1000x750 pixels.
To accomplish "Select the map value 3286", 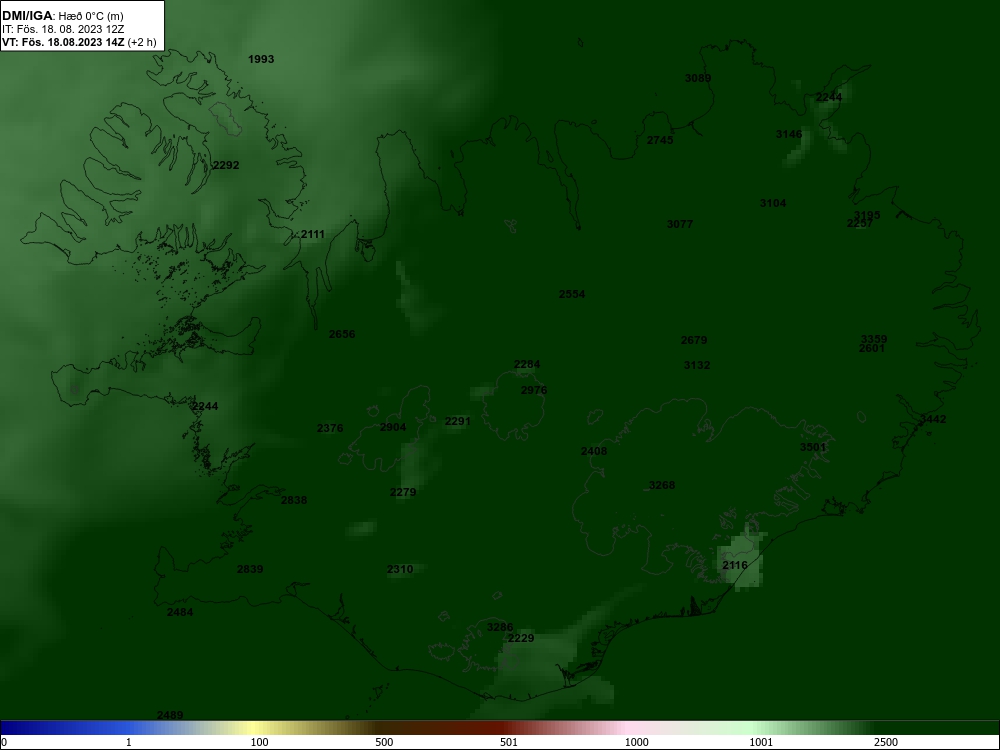I will pos(500,628).
